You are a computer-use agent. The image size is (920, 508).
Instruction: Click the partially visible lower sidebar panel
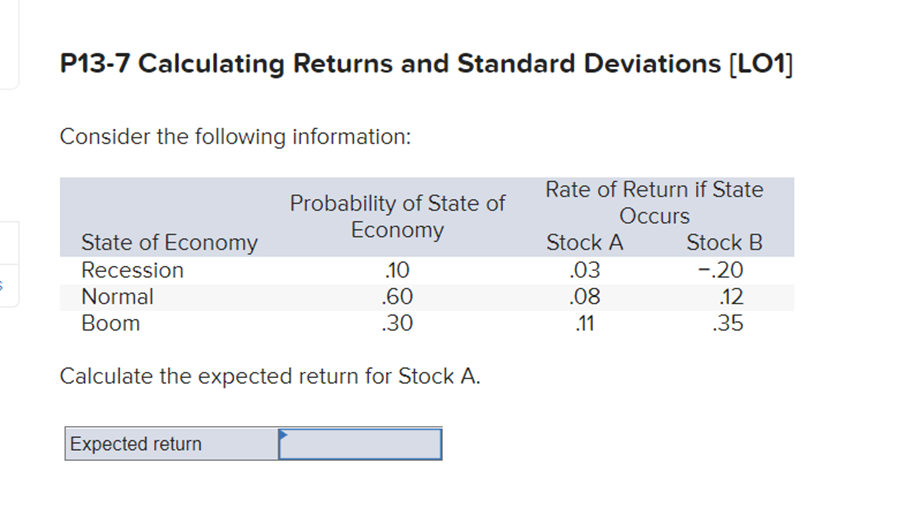click(x=9, y=264)
